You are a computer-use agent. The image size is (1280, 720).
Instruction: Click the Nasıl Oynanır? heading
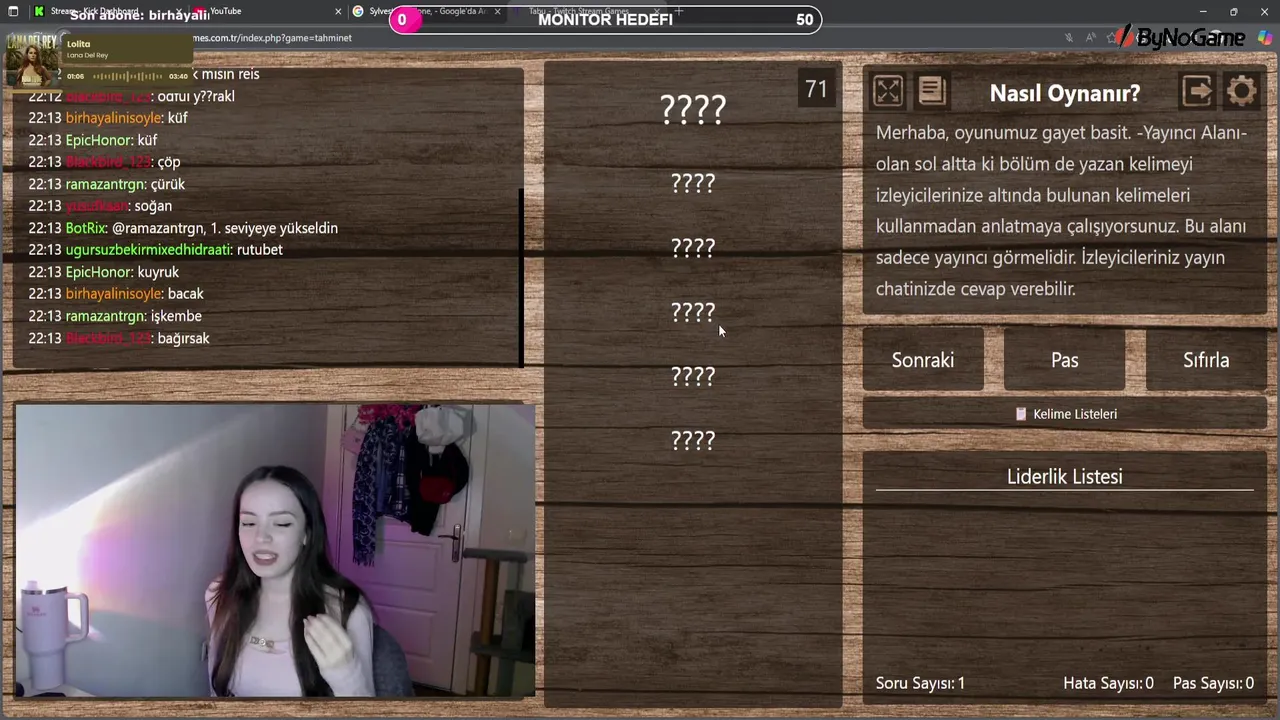pos(1065,93)
